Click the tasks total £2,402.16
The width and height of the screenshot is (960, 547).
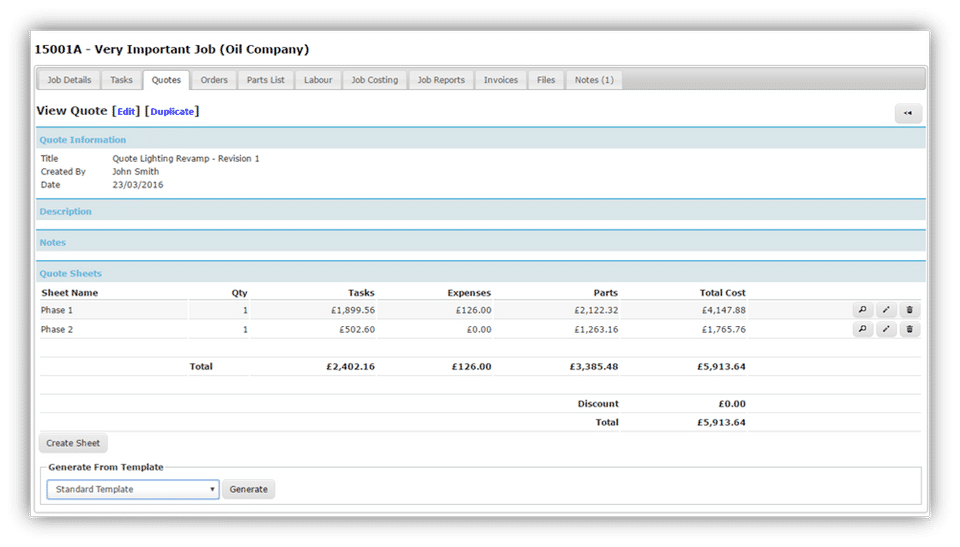point(350,366)
